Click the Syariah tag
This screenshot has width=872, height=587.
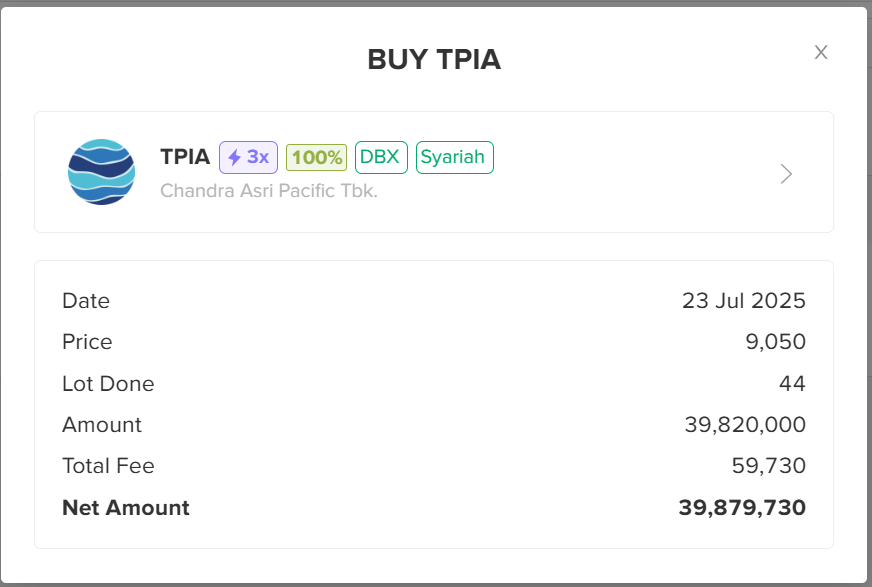coord(454,157)
